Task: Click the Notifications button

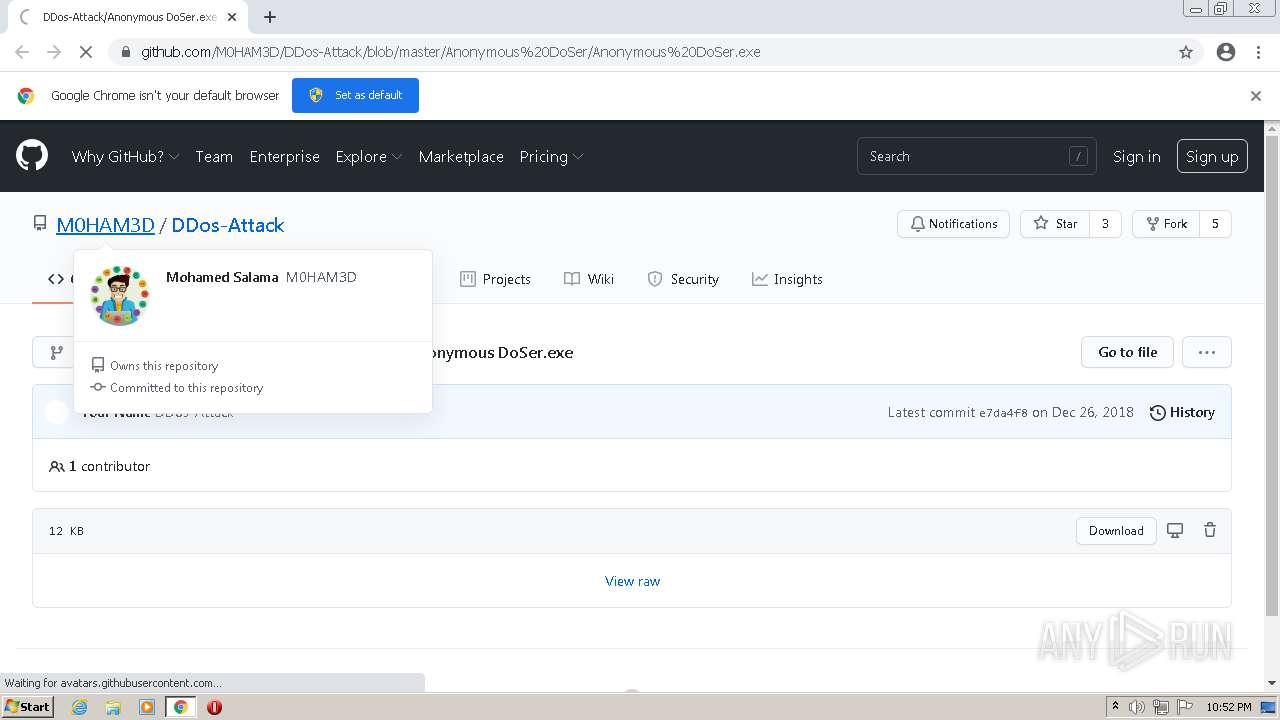Action: tap(954, 224)
